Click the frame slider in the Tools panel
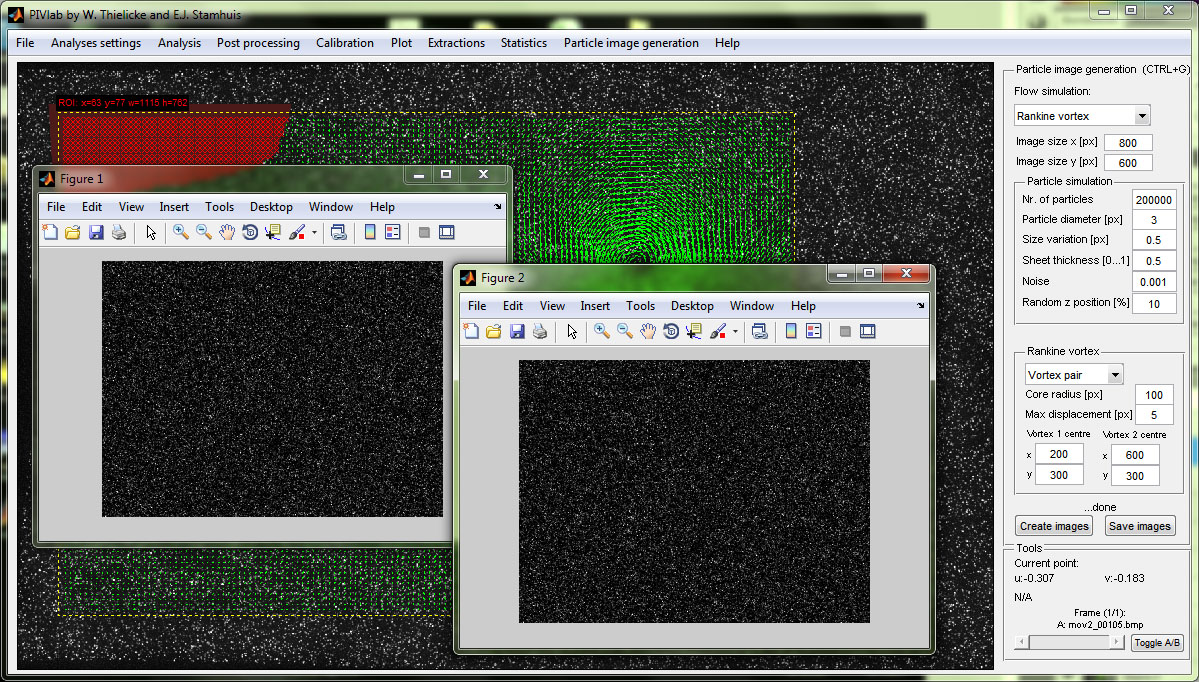Screen dimensions: 1199x682 (1068, 642)
